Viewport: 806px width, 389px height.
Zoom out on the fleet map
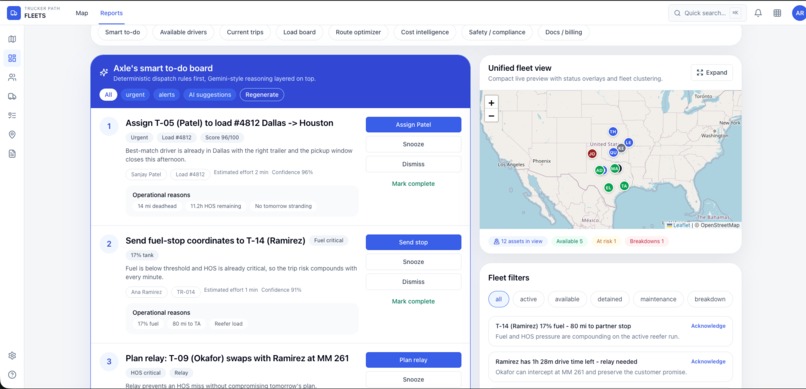tap(491, 116)
